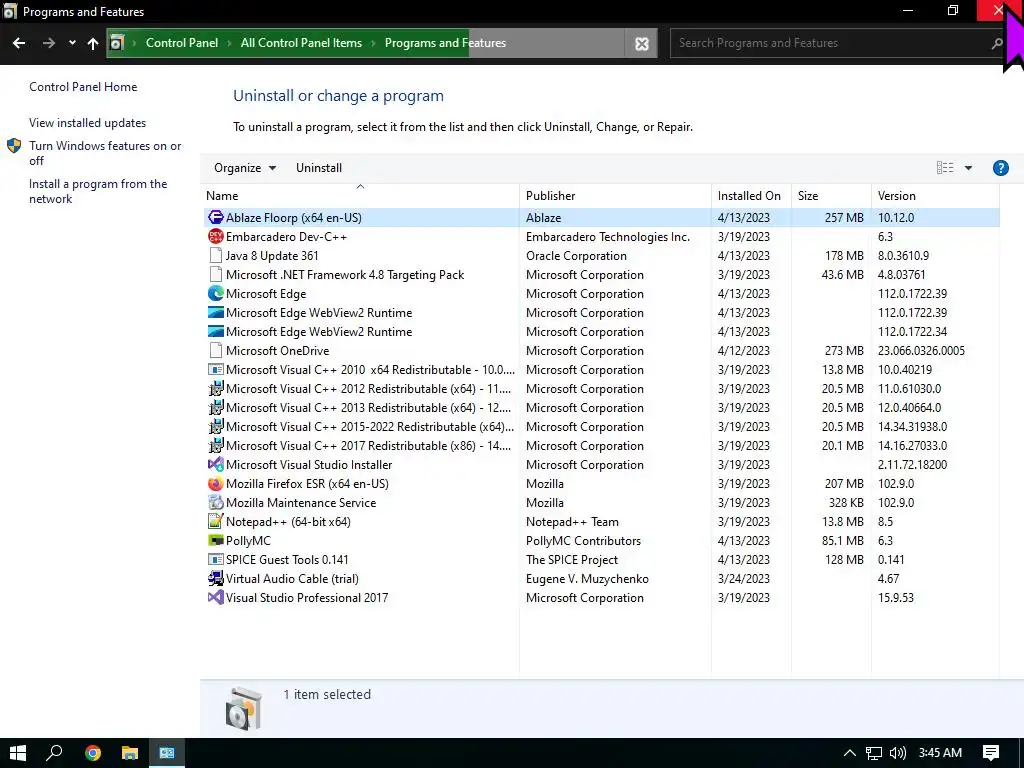
Task: Click the Java 8 Update 361 icon
Action: [x=216, y=255]
